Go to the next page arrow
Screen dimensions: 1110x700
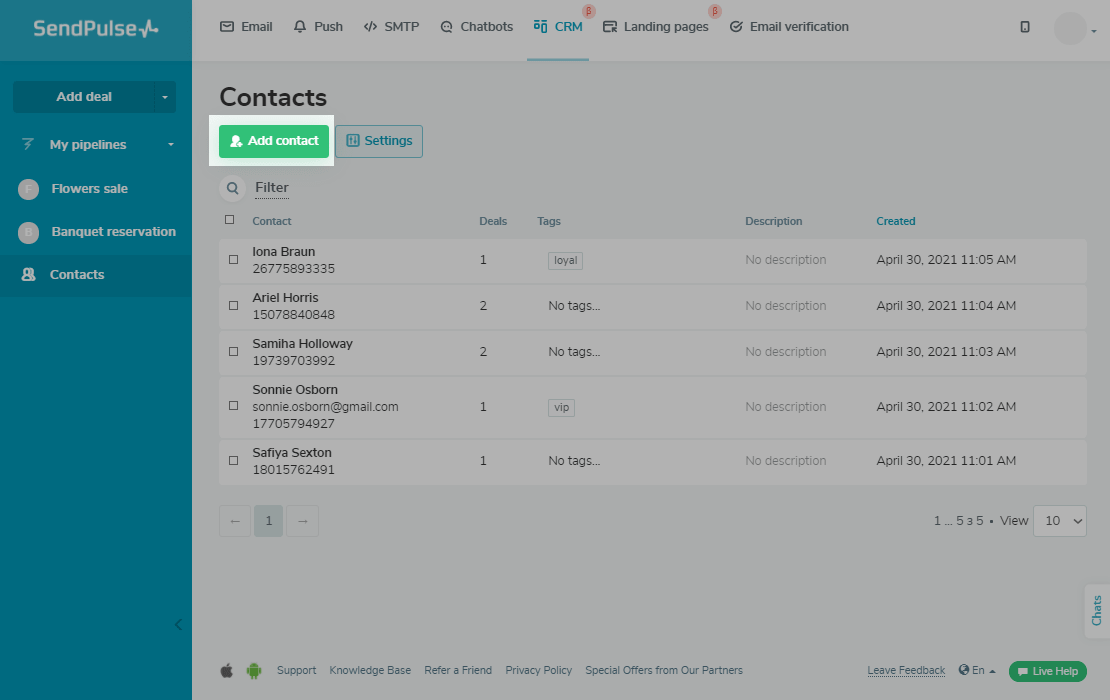point(303,521)
